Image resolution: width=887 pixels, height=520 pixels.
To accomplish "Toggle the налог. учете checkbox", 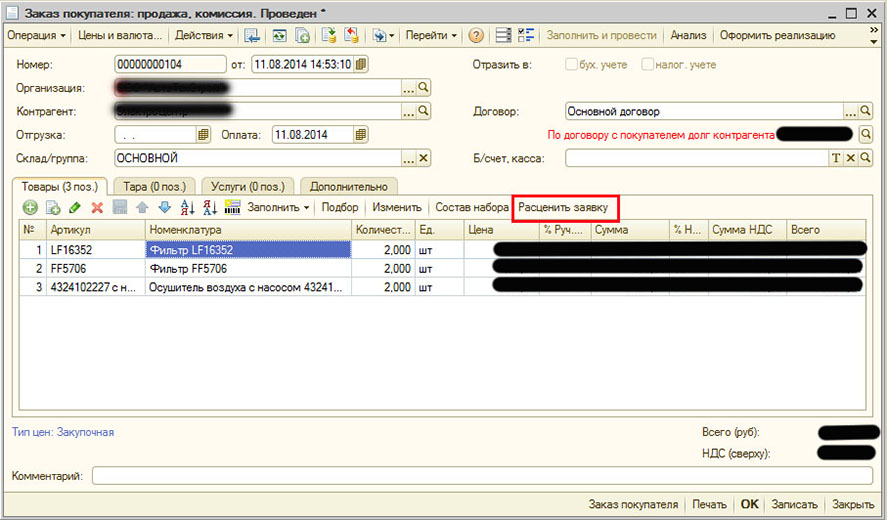I will (648, 65).
